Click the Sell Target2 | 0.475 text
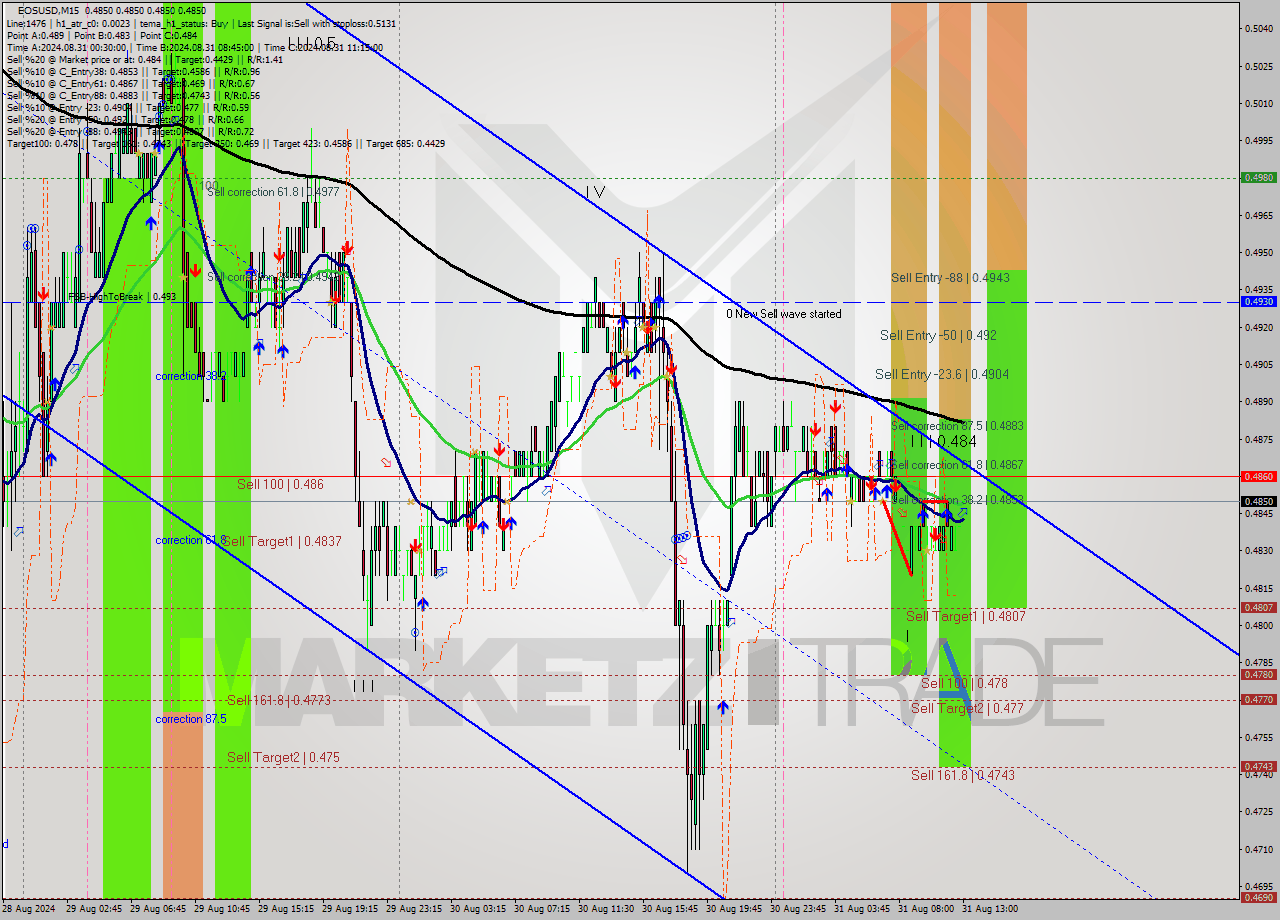The image size is (1280, 920). coord(281,757)
